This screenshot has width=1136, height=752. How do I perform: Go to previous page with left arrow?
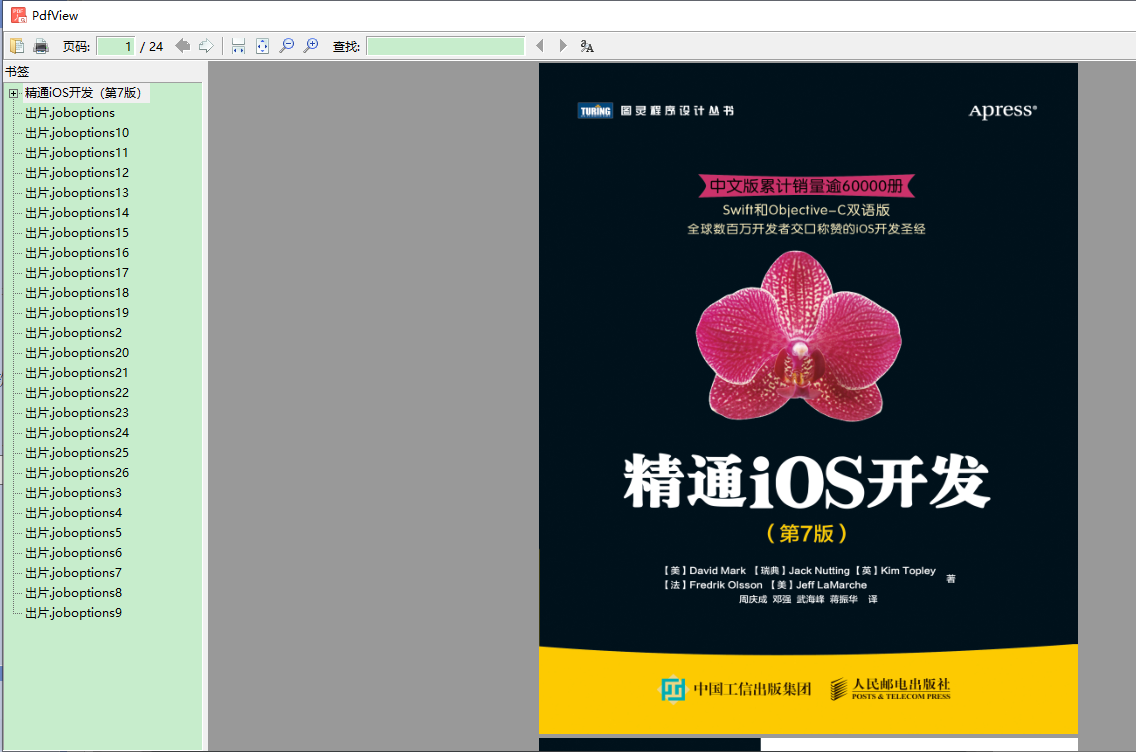(183, 46)
